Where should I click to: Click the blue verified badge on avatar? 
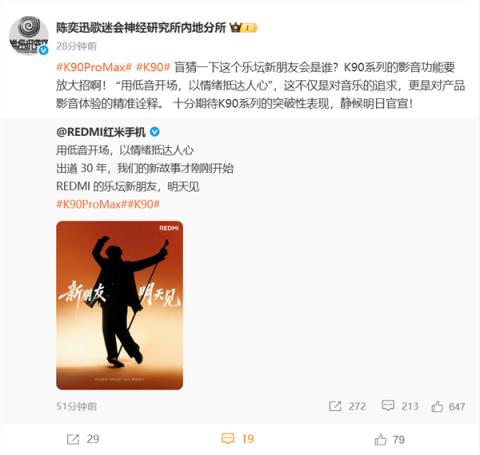click(44, 50)
